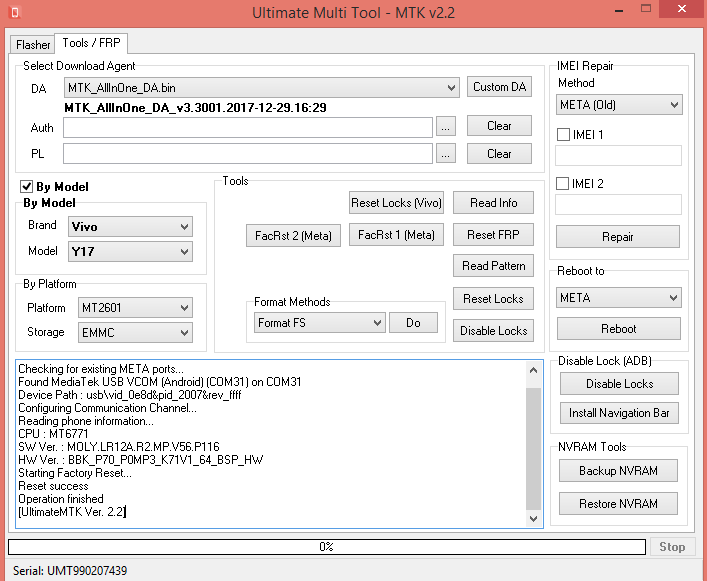Image resolution: width=707 pixels, height=581 pixels.
Task: Tick the IMEI 2 checkbox
Action: pyautogui.click(x=564, y=184)
